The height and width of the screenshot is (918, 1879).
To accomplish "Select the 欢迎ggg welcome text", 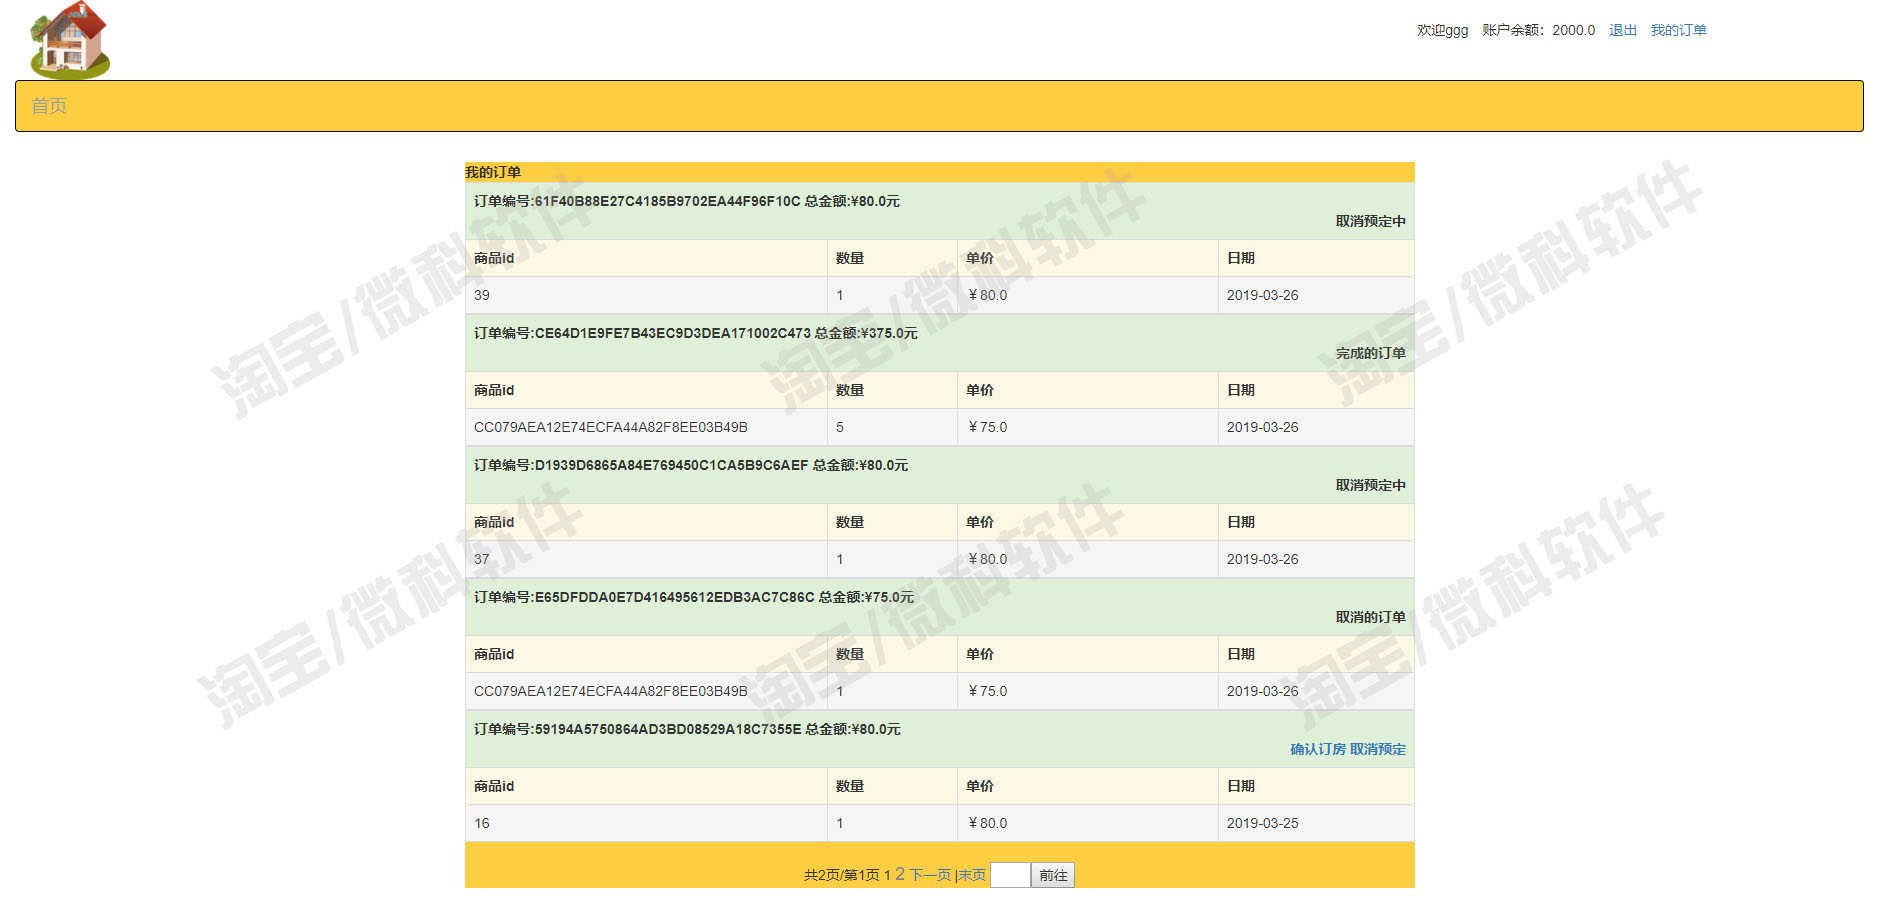I will (1442, 30).
